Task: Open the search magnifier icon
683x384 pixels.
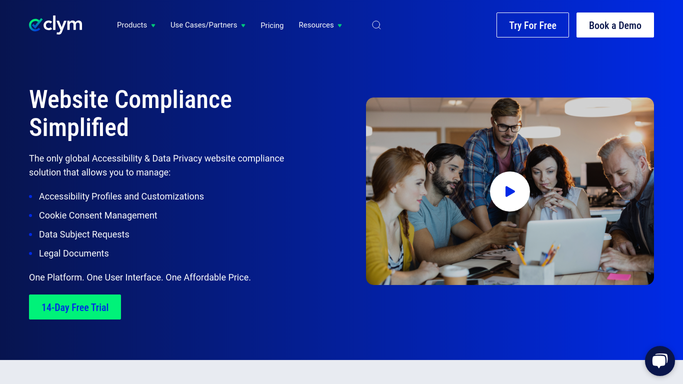Action: 376,25
